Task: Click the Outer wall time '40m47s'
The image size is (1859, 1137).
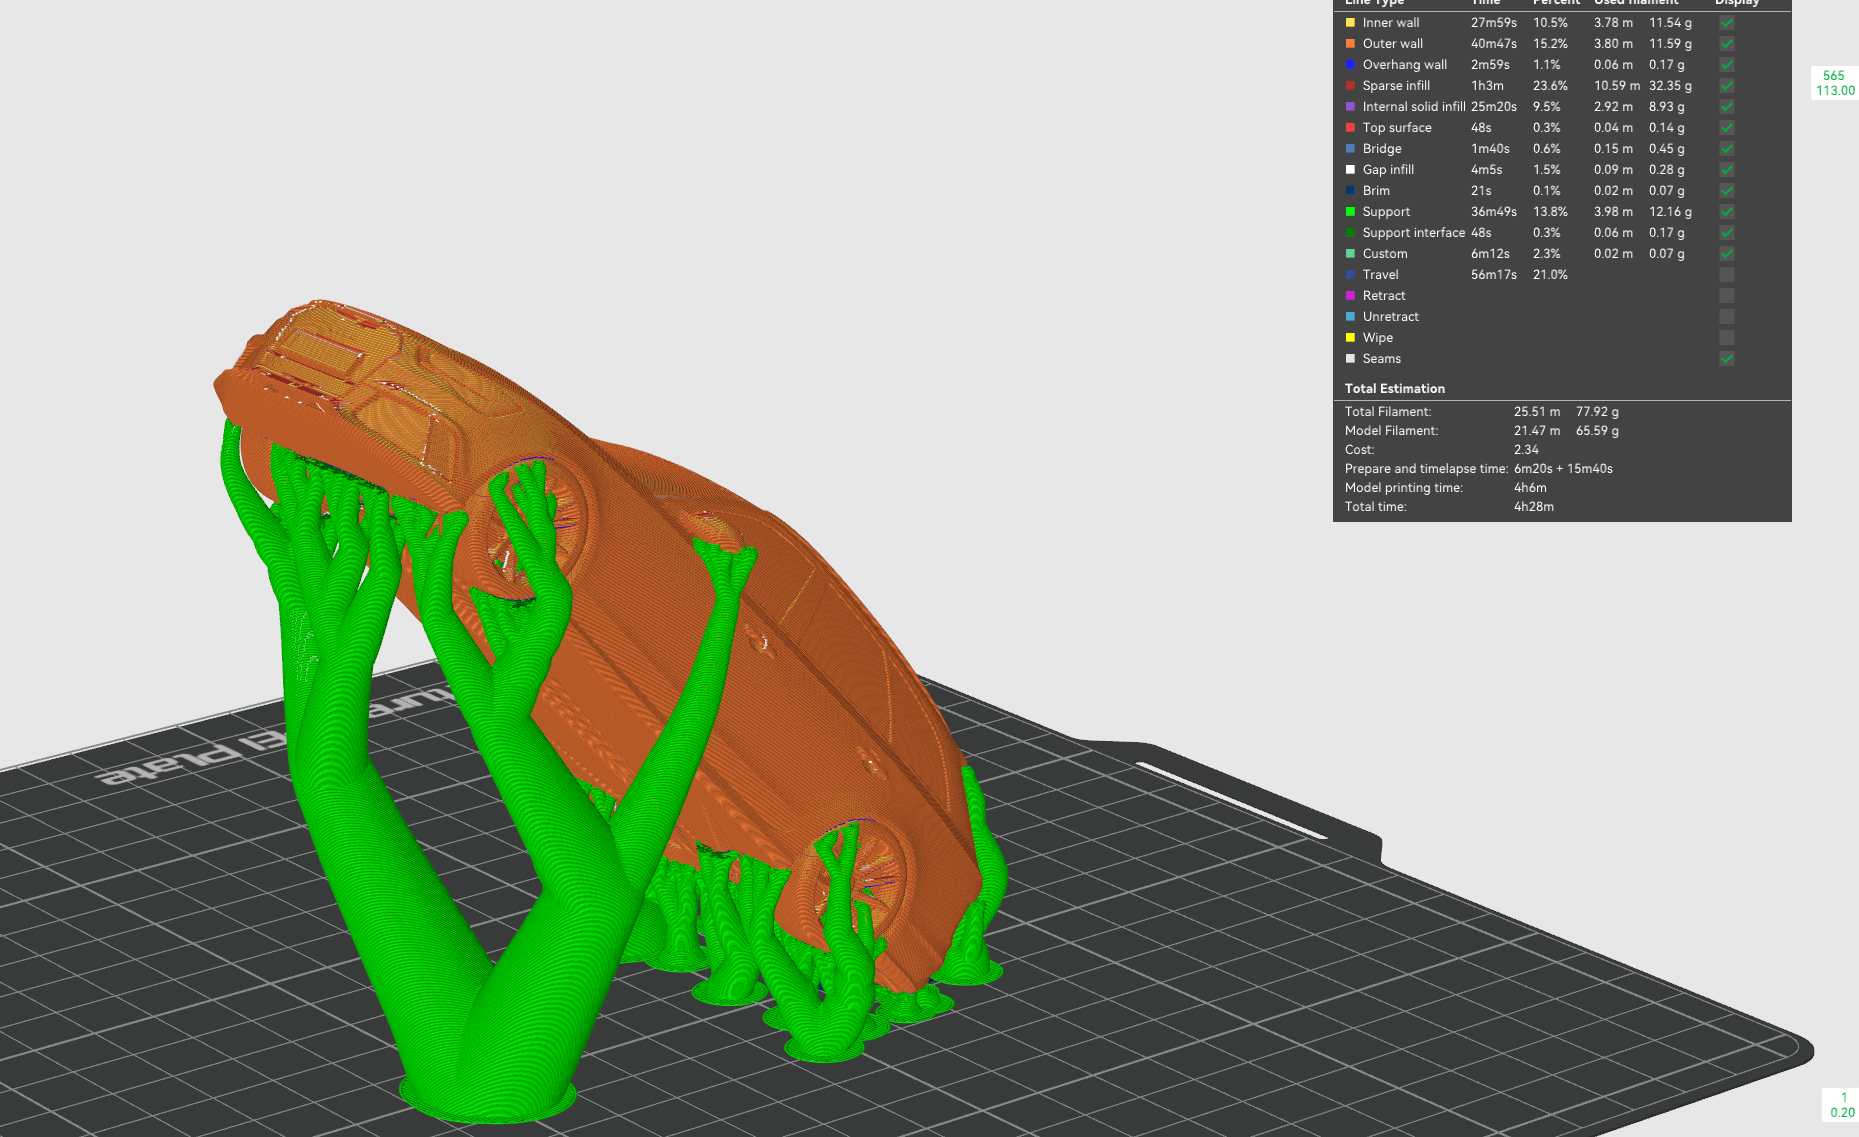Action: (1493, 44)
